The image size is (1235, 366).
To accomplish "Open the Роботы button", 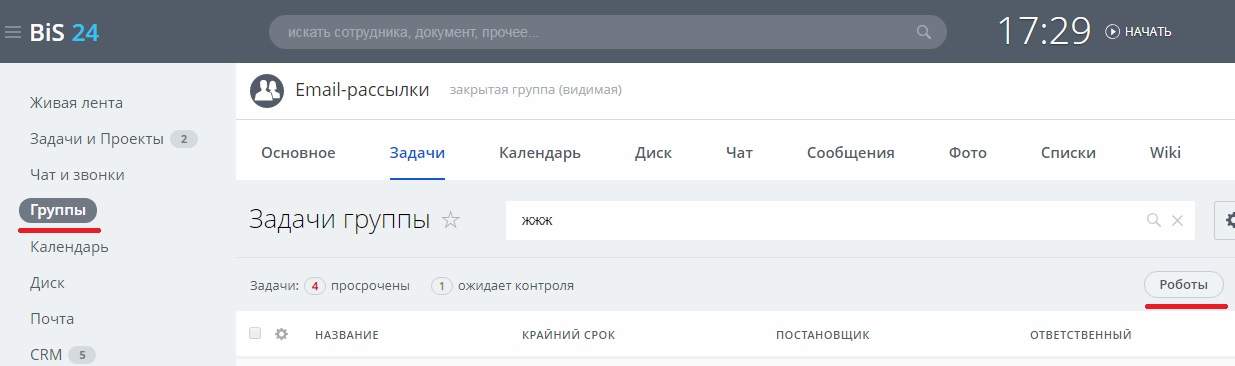I will [1184, 285].
